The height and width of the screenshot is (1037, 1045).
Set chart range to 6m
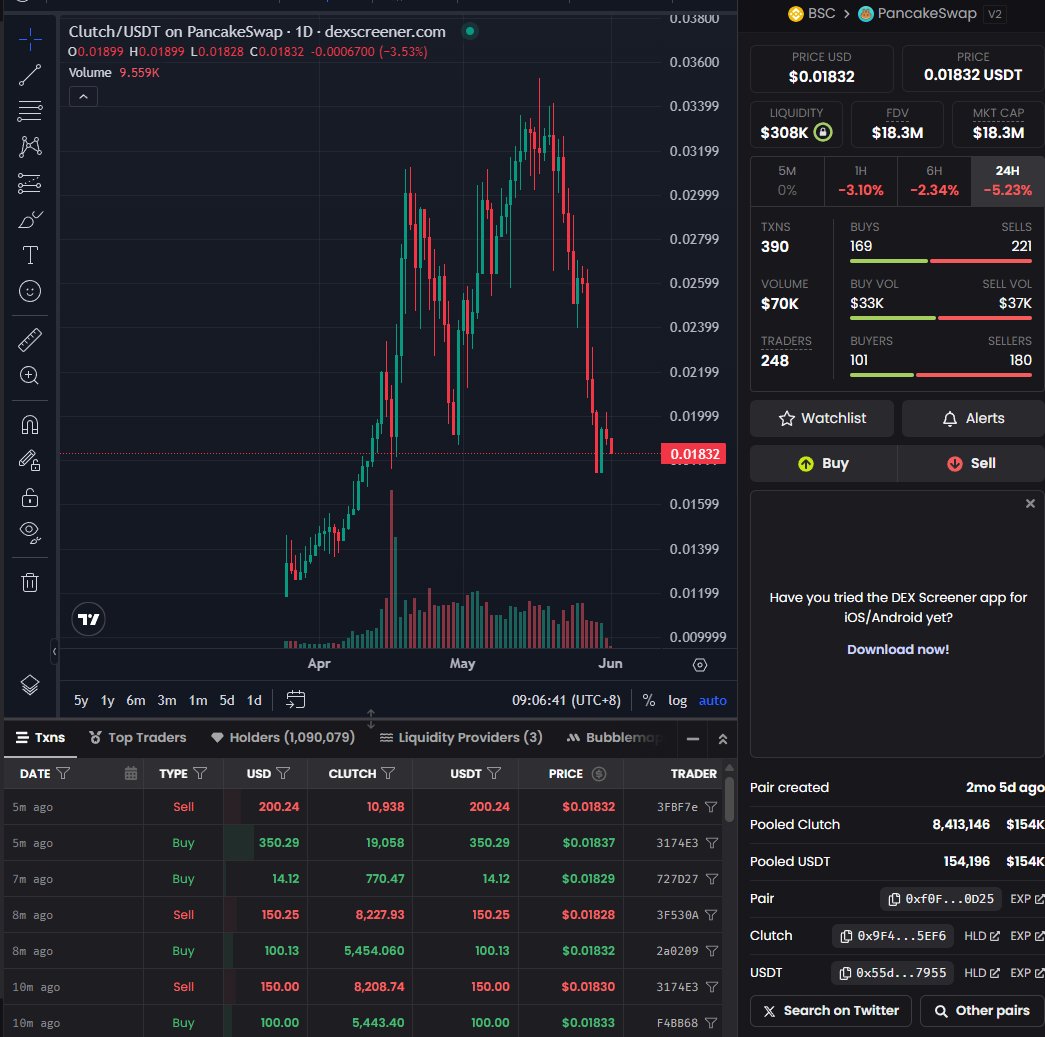[x=136, y=700]
